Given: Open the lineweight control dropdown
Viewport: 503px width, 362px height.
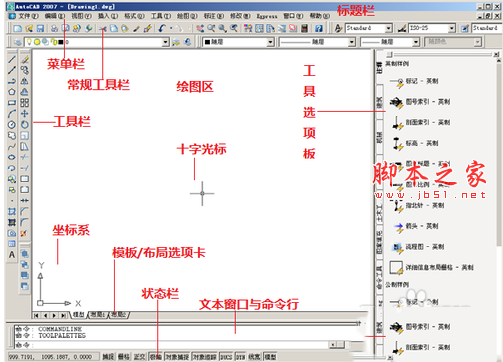Looking at the screenshot, I should [416, 42].
